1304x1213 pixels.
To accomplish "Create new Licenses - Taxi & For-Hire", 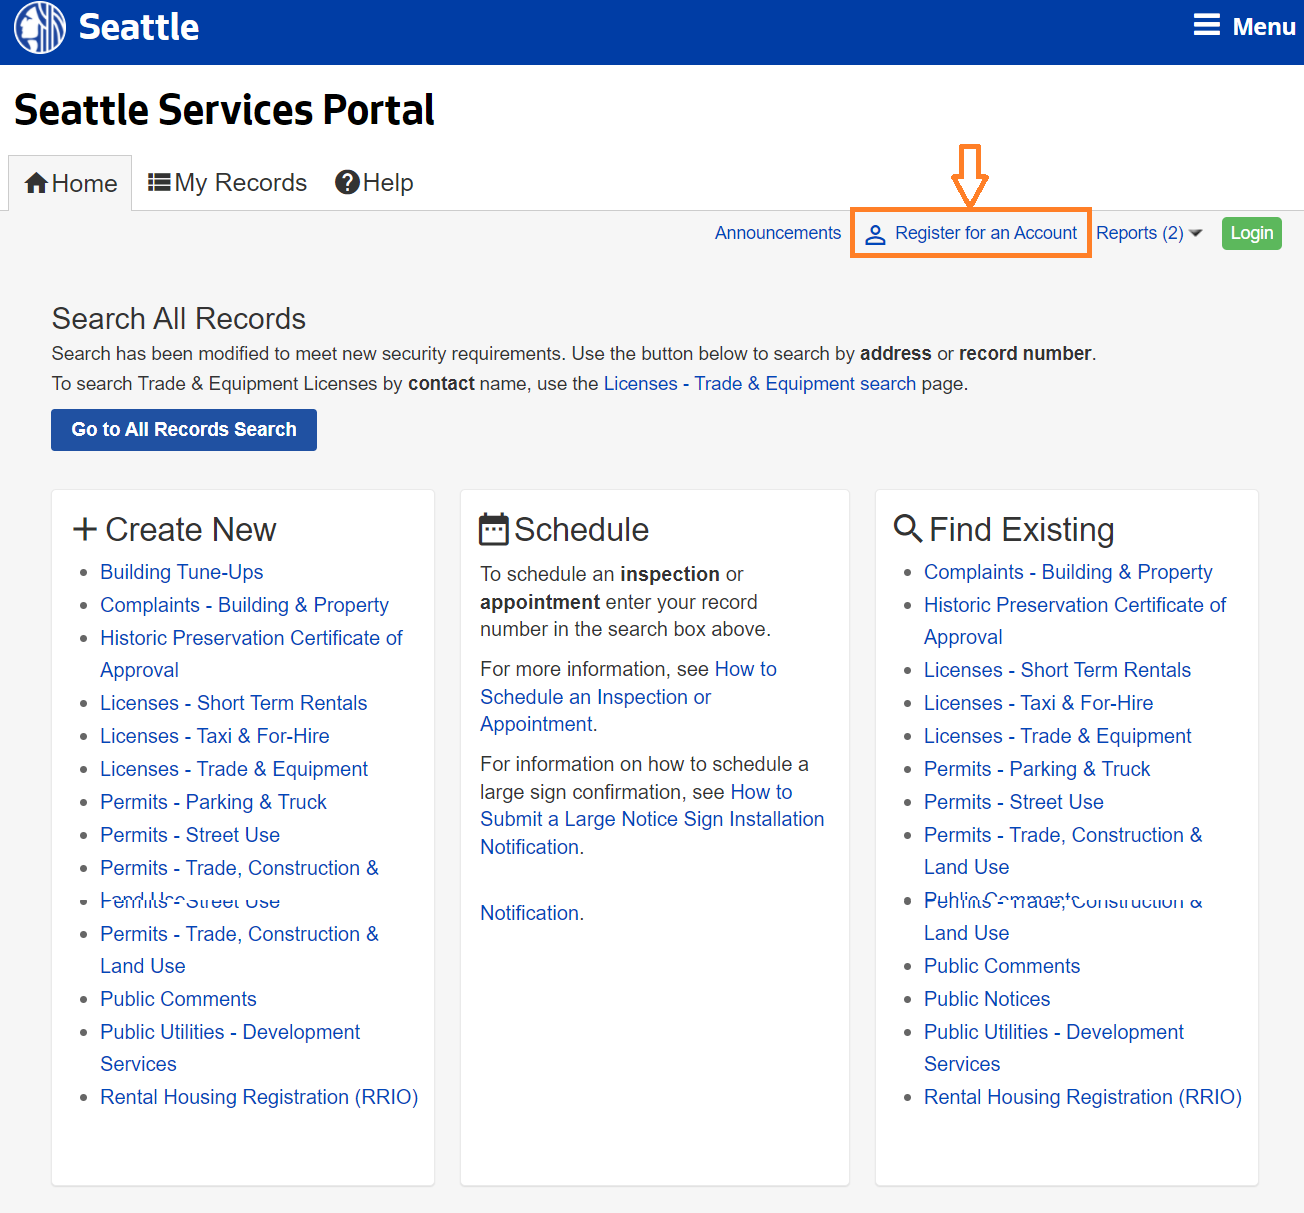I will point(215,736).
